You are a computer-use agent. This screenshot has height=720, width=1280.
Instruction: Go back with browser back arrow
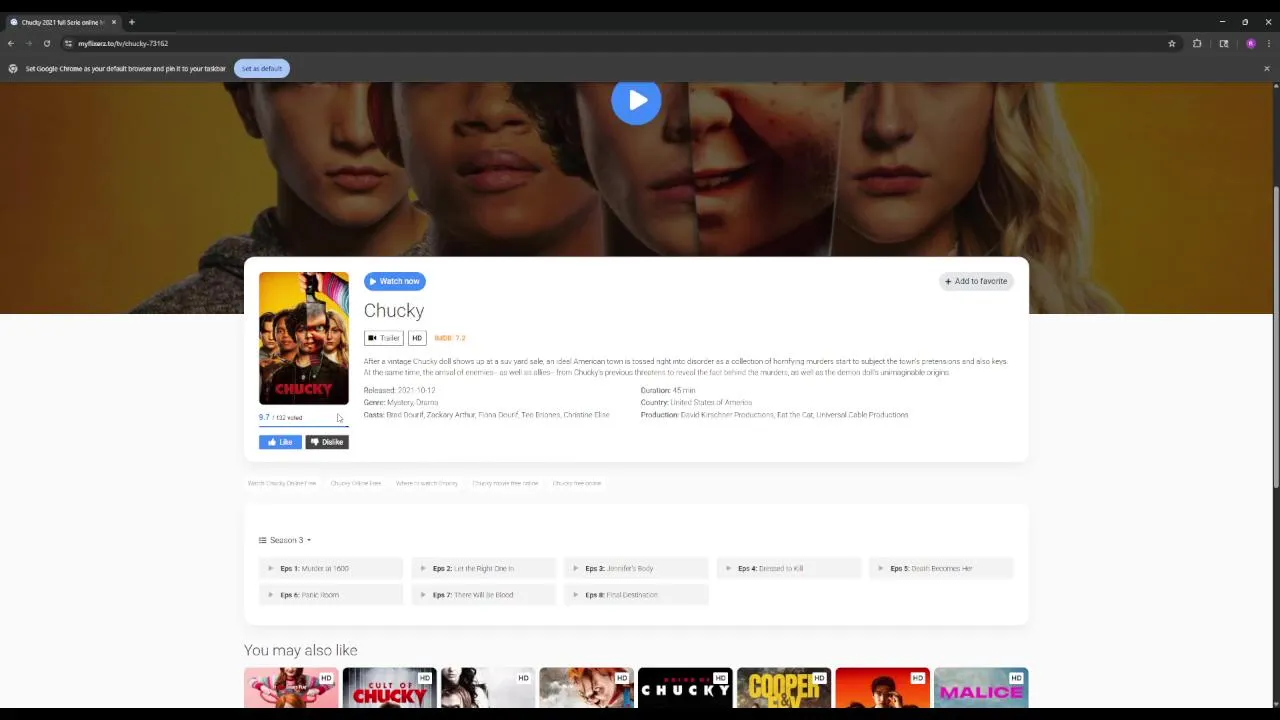coord(11,43)
